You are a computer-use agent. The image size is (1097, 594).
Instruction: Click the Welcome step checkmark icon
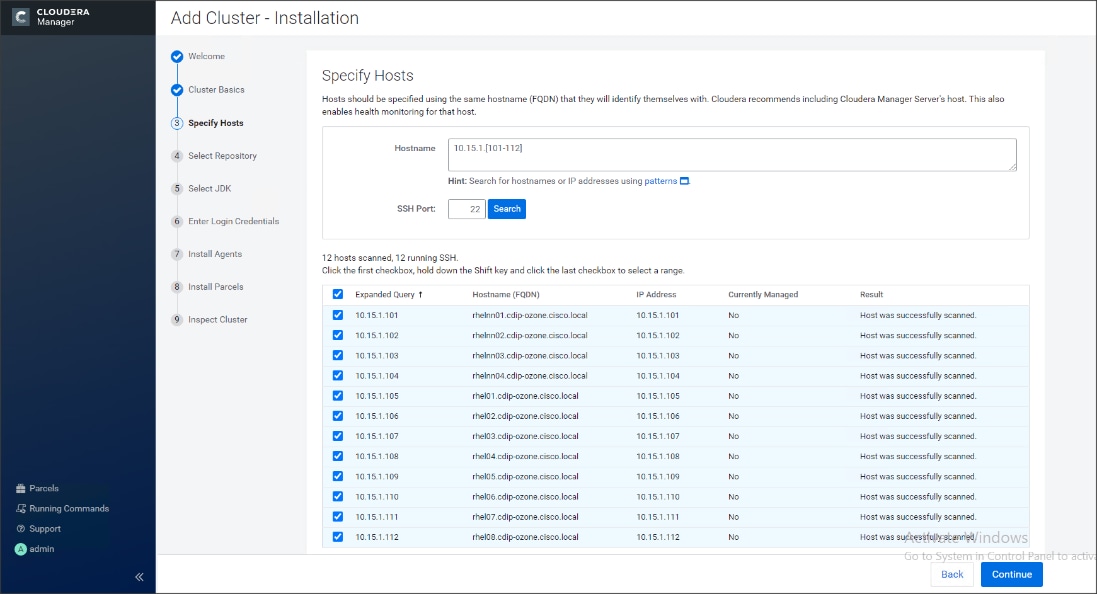point(177,57)
